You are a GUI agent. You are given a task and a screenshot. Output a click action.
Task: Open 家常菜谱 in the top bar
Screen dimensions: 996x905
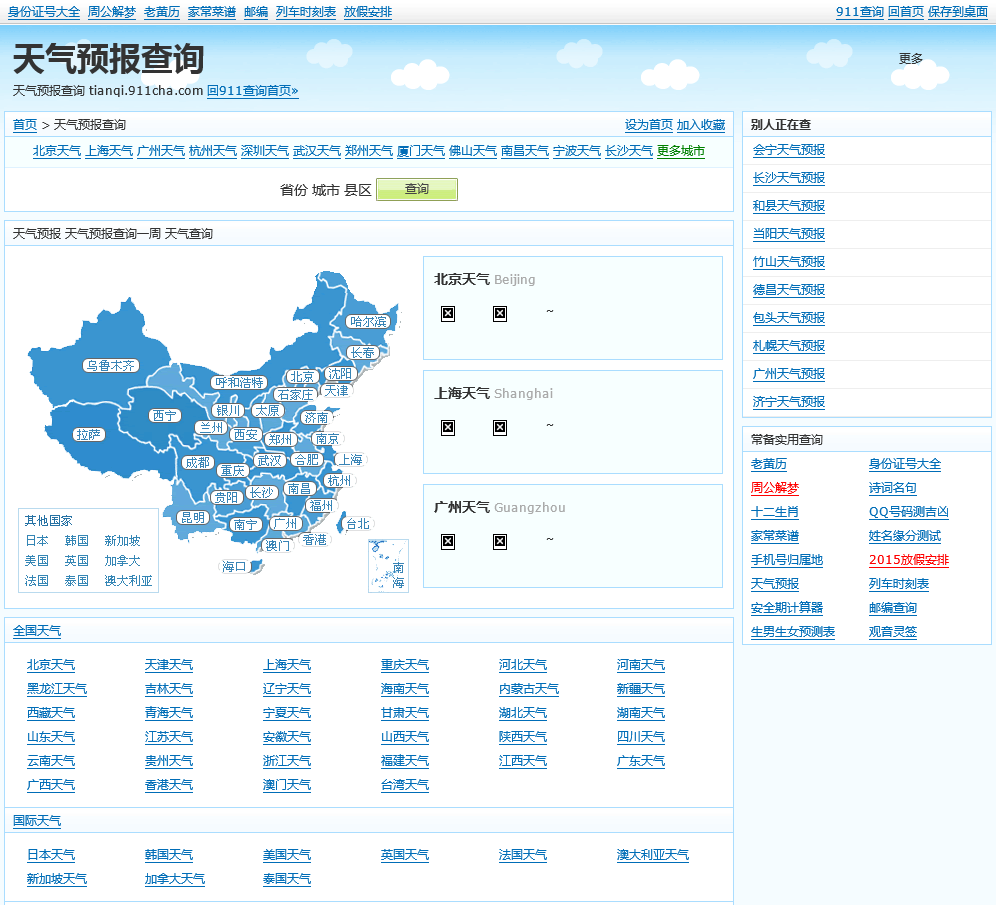tap(212, 12)
